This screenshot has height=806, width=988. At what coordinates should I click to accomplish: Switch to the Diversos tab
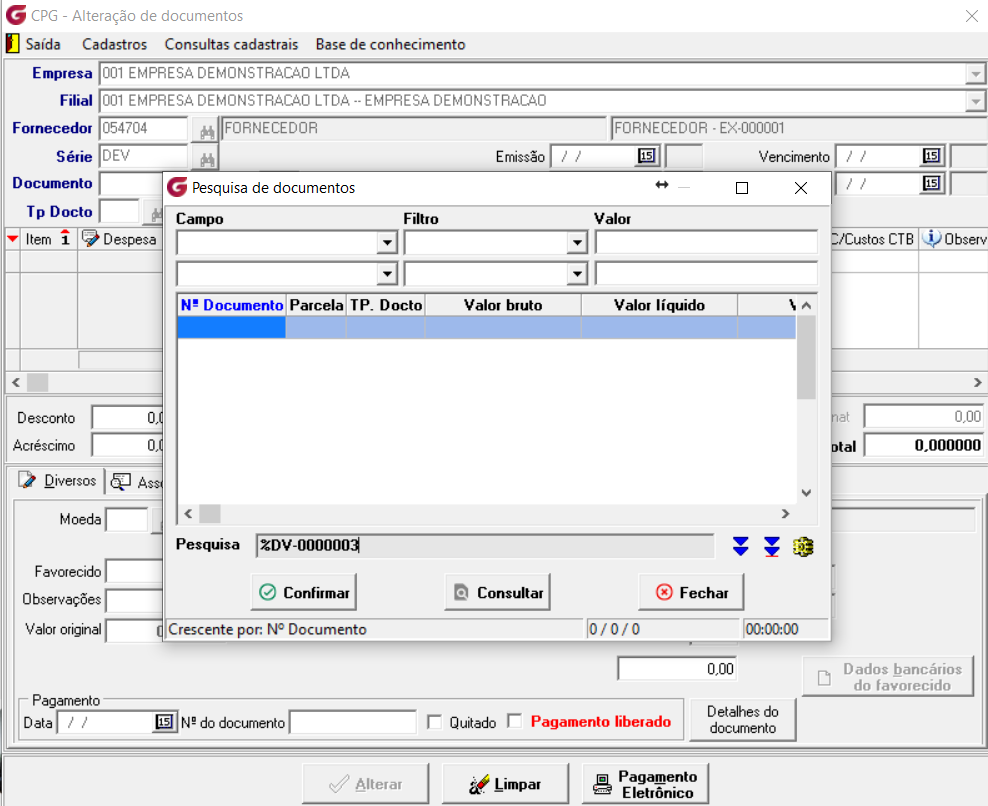coord(57,481)
